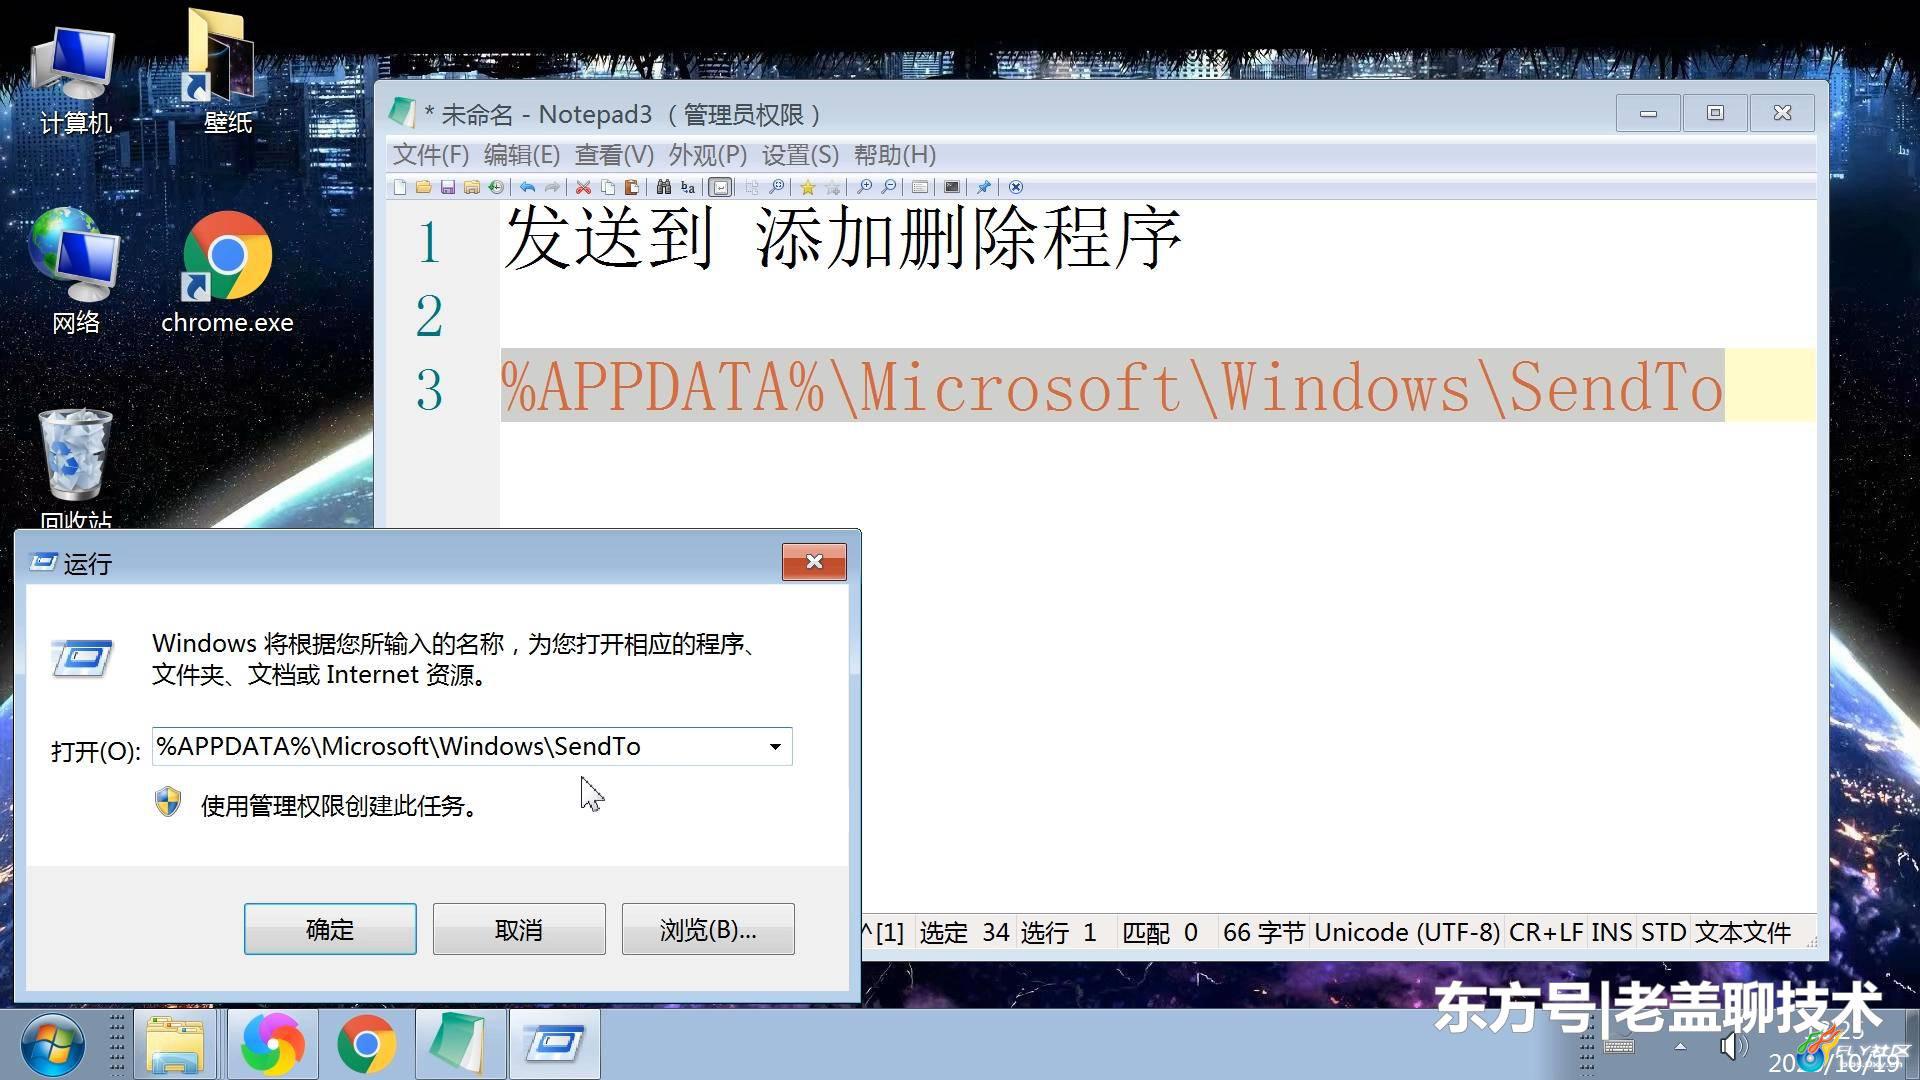Toggle word wrap toolbar button
The image size is (1920, 1080).
click(x=720, y=187)
